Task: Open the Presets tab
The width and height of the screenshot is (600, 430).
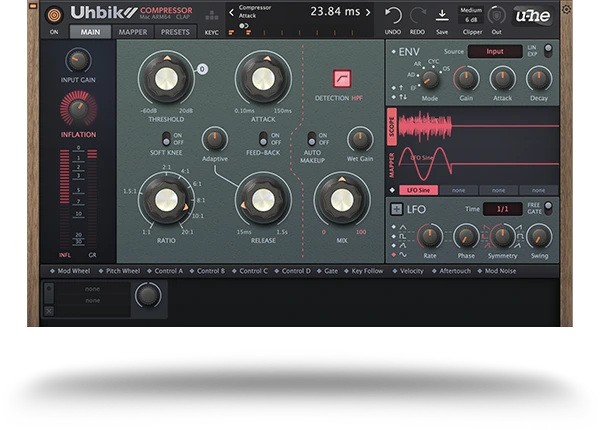Action: 175,32
